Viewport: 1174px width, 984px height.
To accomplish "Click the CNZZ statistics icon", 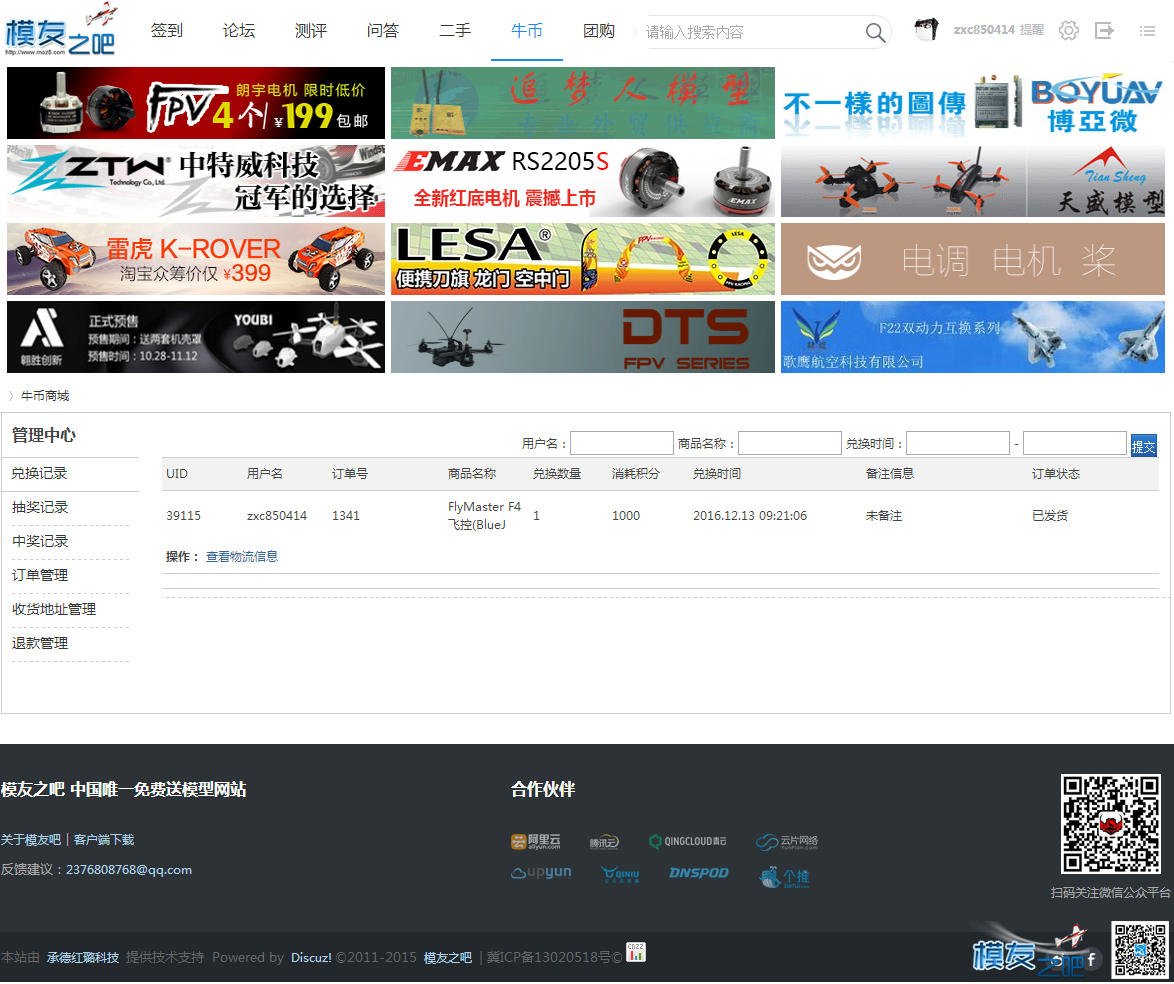I will [636, 952].
